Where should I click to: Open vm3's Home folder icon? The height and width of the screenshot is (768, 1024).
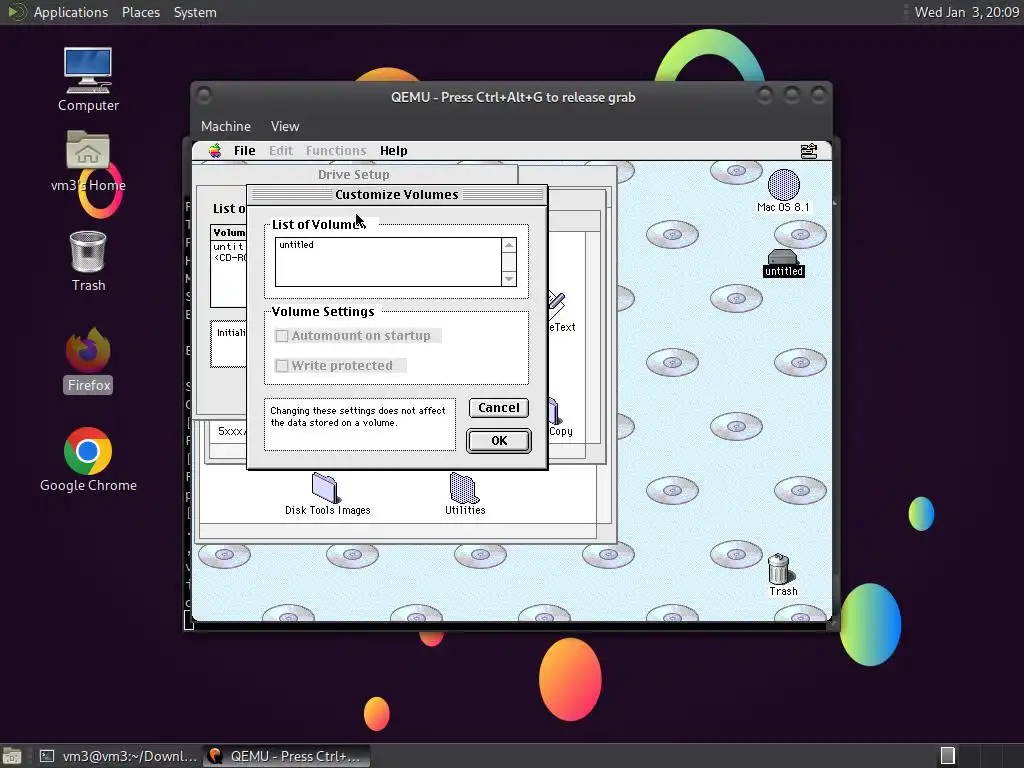88,150
